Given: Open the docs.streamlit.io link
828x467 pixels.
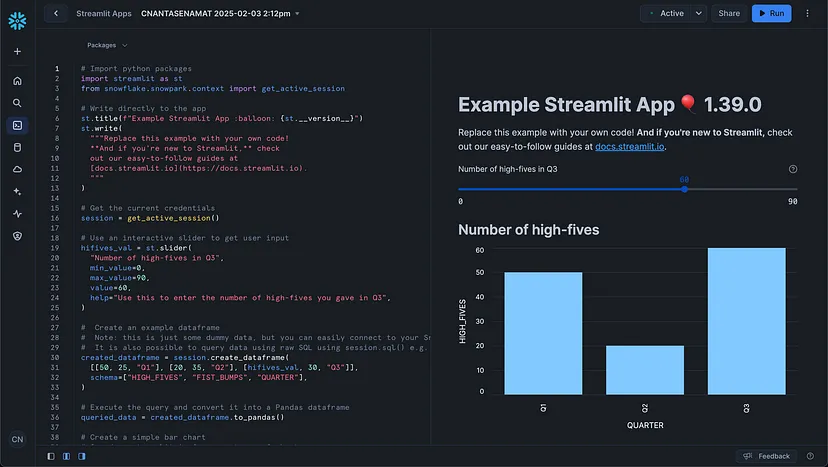Looking at the screenshot, I should pyautogui.click(x=629, y=146).
